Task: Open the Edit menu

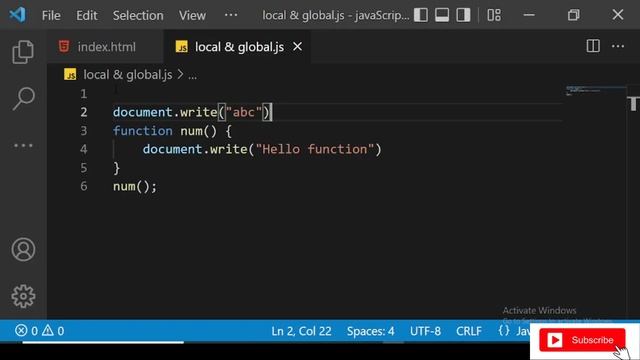Action: pos(87,16)
